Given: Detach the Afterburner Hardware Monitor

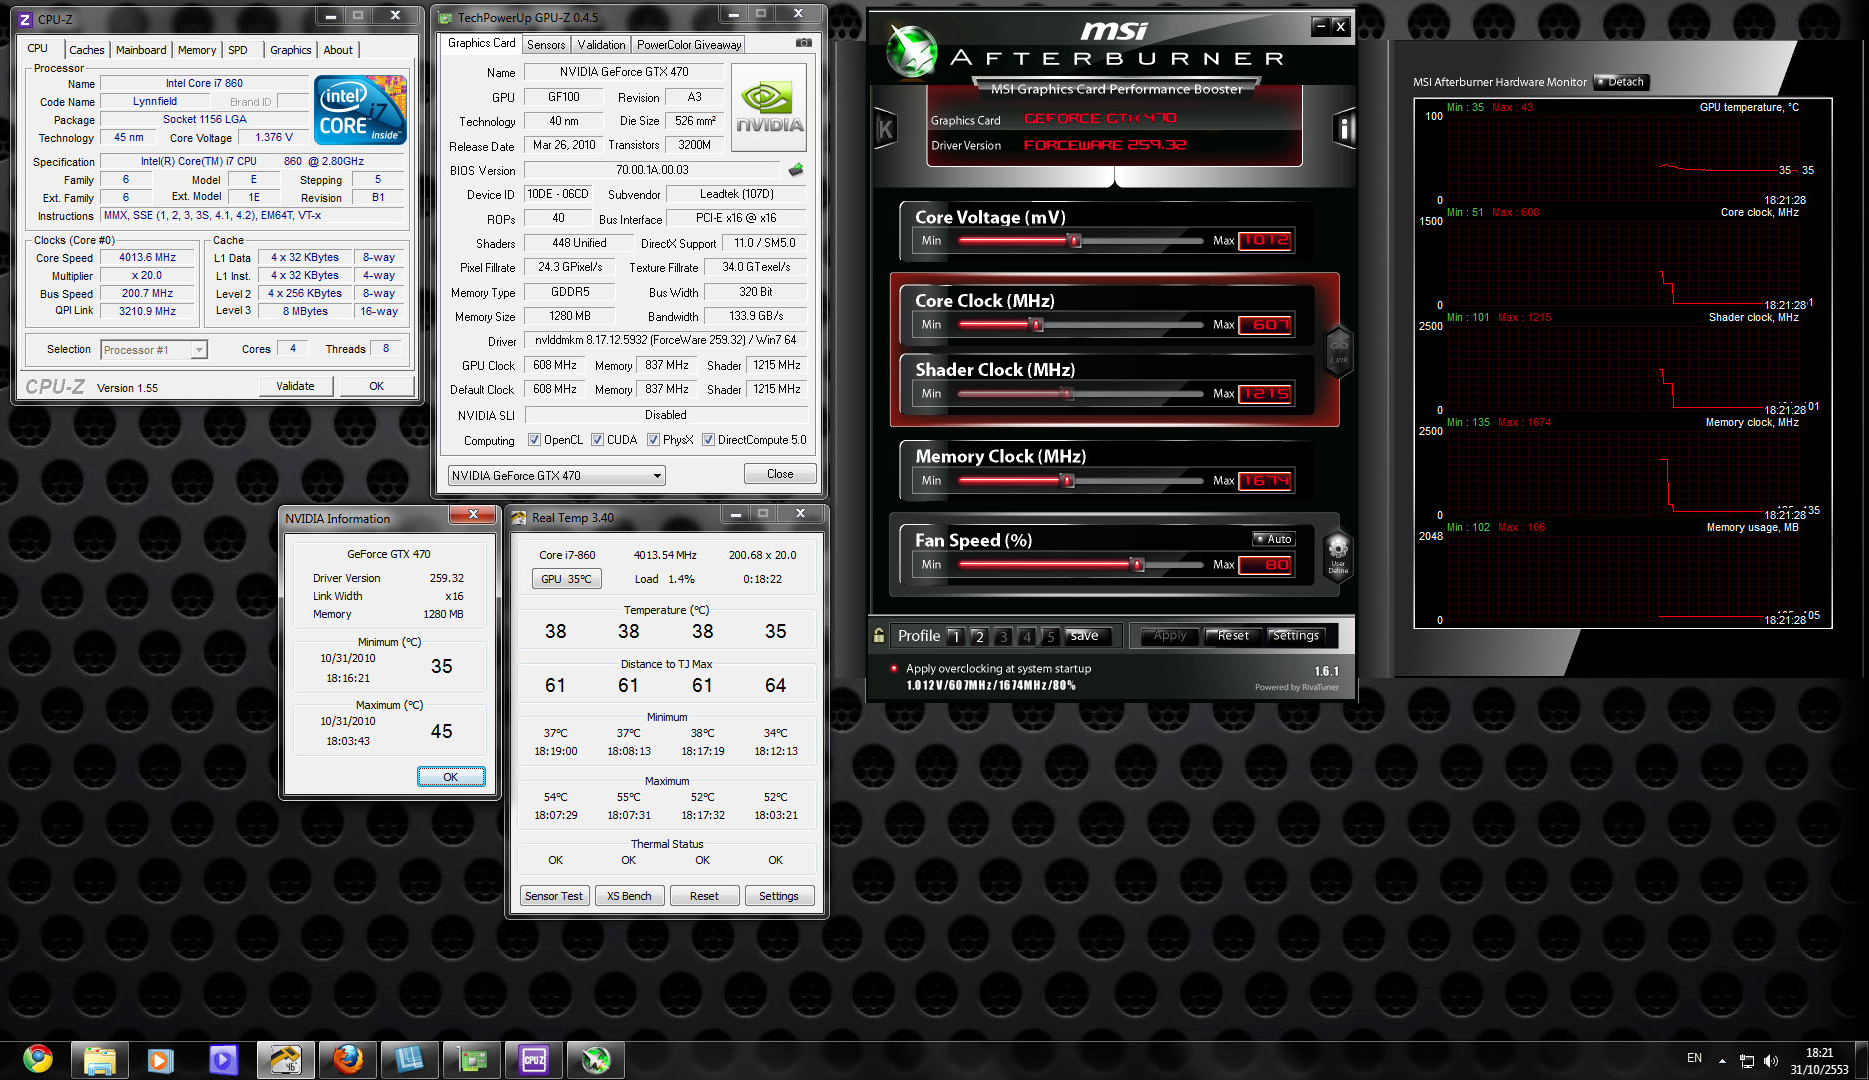Looking at the screenshot, I should (1620, 82).
